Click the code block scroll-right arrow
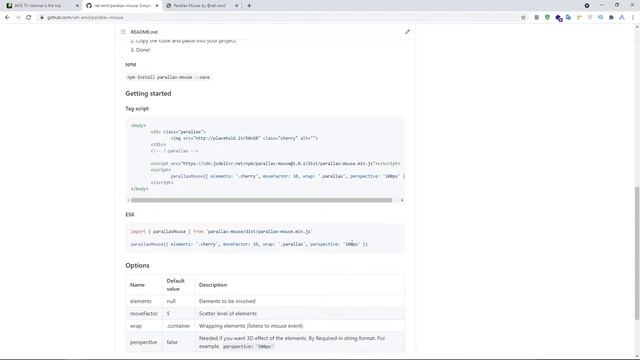The height and width of the screenshot is (360, 640). [402, 200]
